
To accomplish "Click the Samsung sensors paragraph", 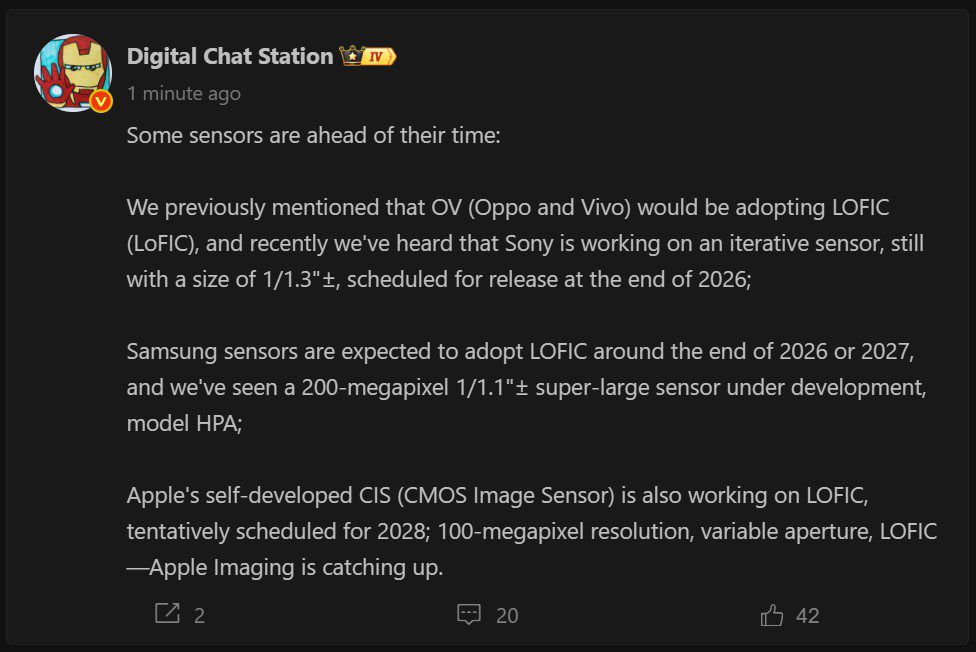I will (520, 388).
